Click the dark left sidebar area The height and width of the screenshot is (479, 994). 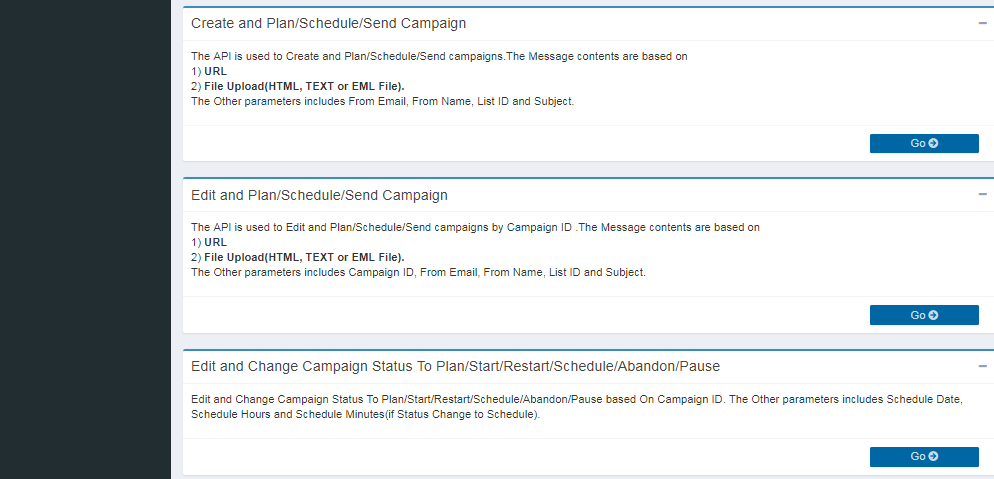85,240
